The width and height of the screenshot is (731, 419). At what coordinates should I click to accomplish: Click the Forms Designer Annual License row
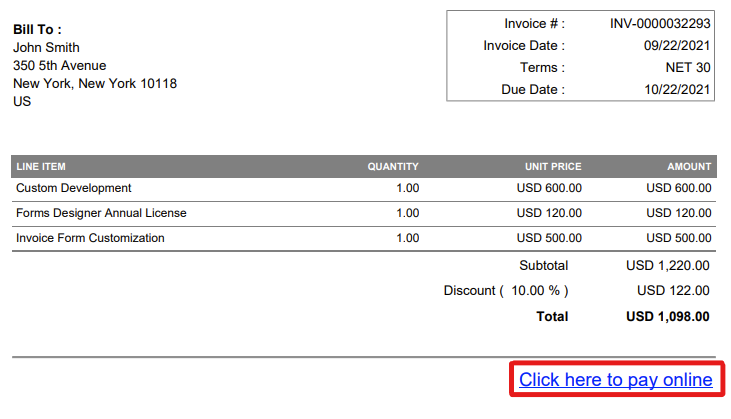[x=101, y=213]
